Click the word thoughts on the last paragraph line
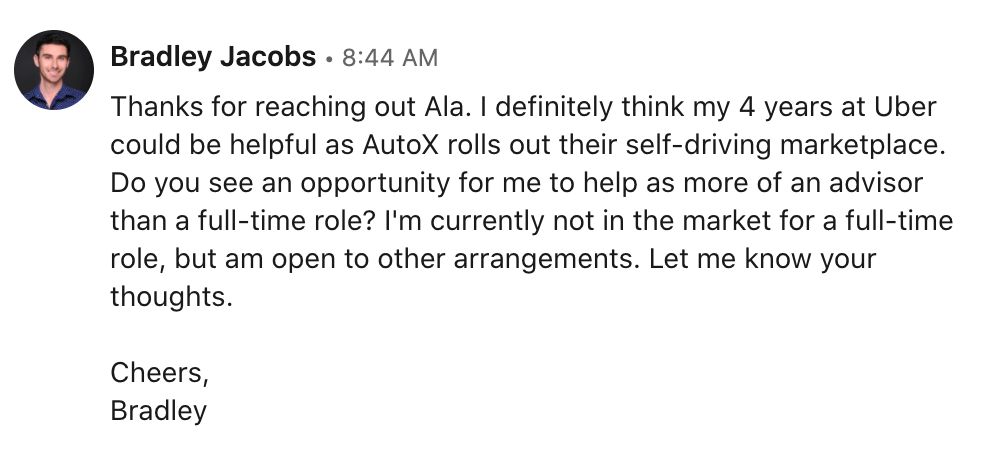The height and width of the screenshot is (472, 990). [x=171, y=297]
